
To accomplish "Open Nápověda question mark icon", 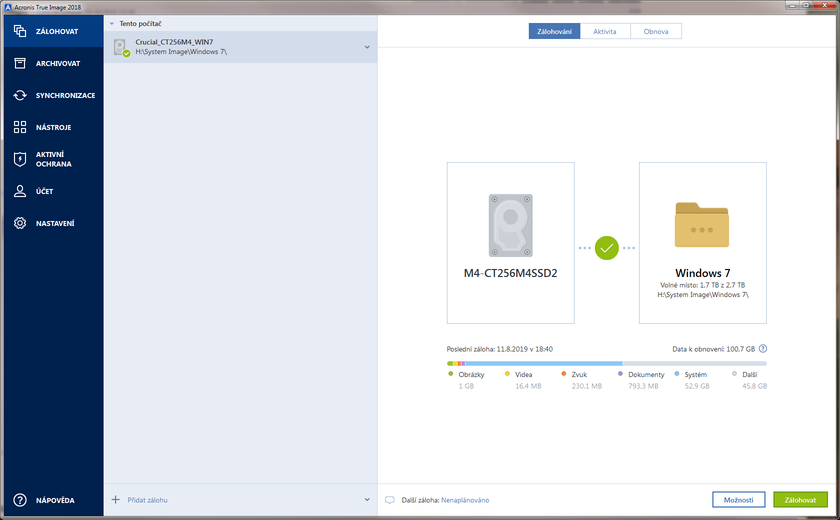I will 20,500.
